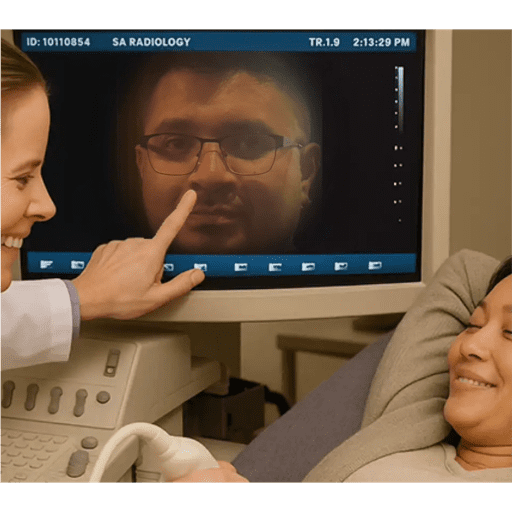Click the 2:13:29 PM clock display
The width and height of the screenshot is (512, 512).
point(381,42)
